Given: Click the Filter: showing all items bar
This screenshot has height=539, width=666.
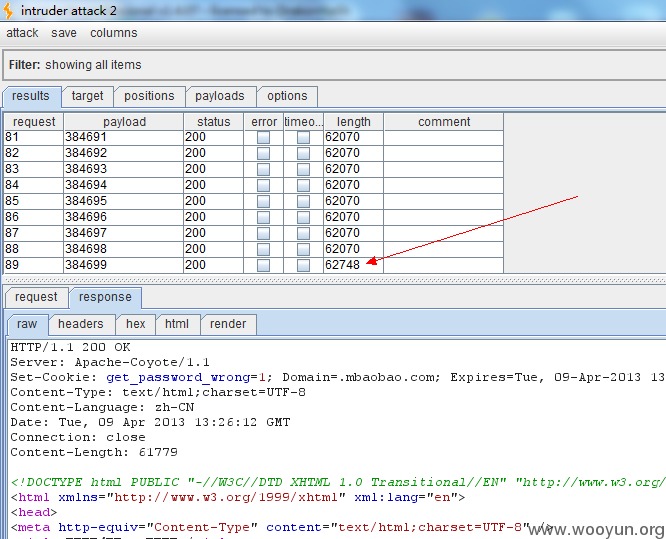Looking at the screenshot, I should click(x=334, y=65).
